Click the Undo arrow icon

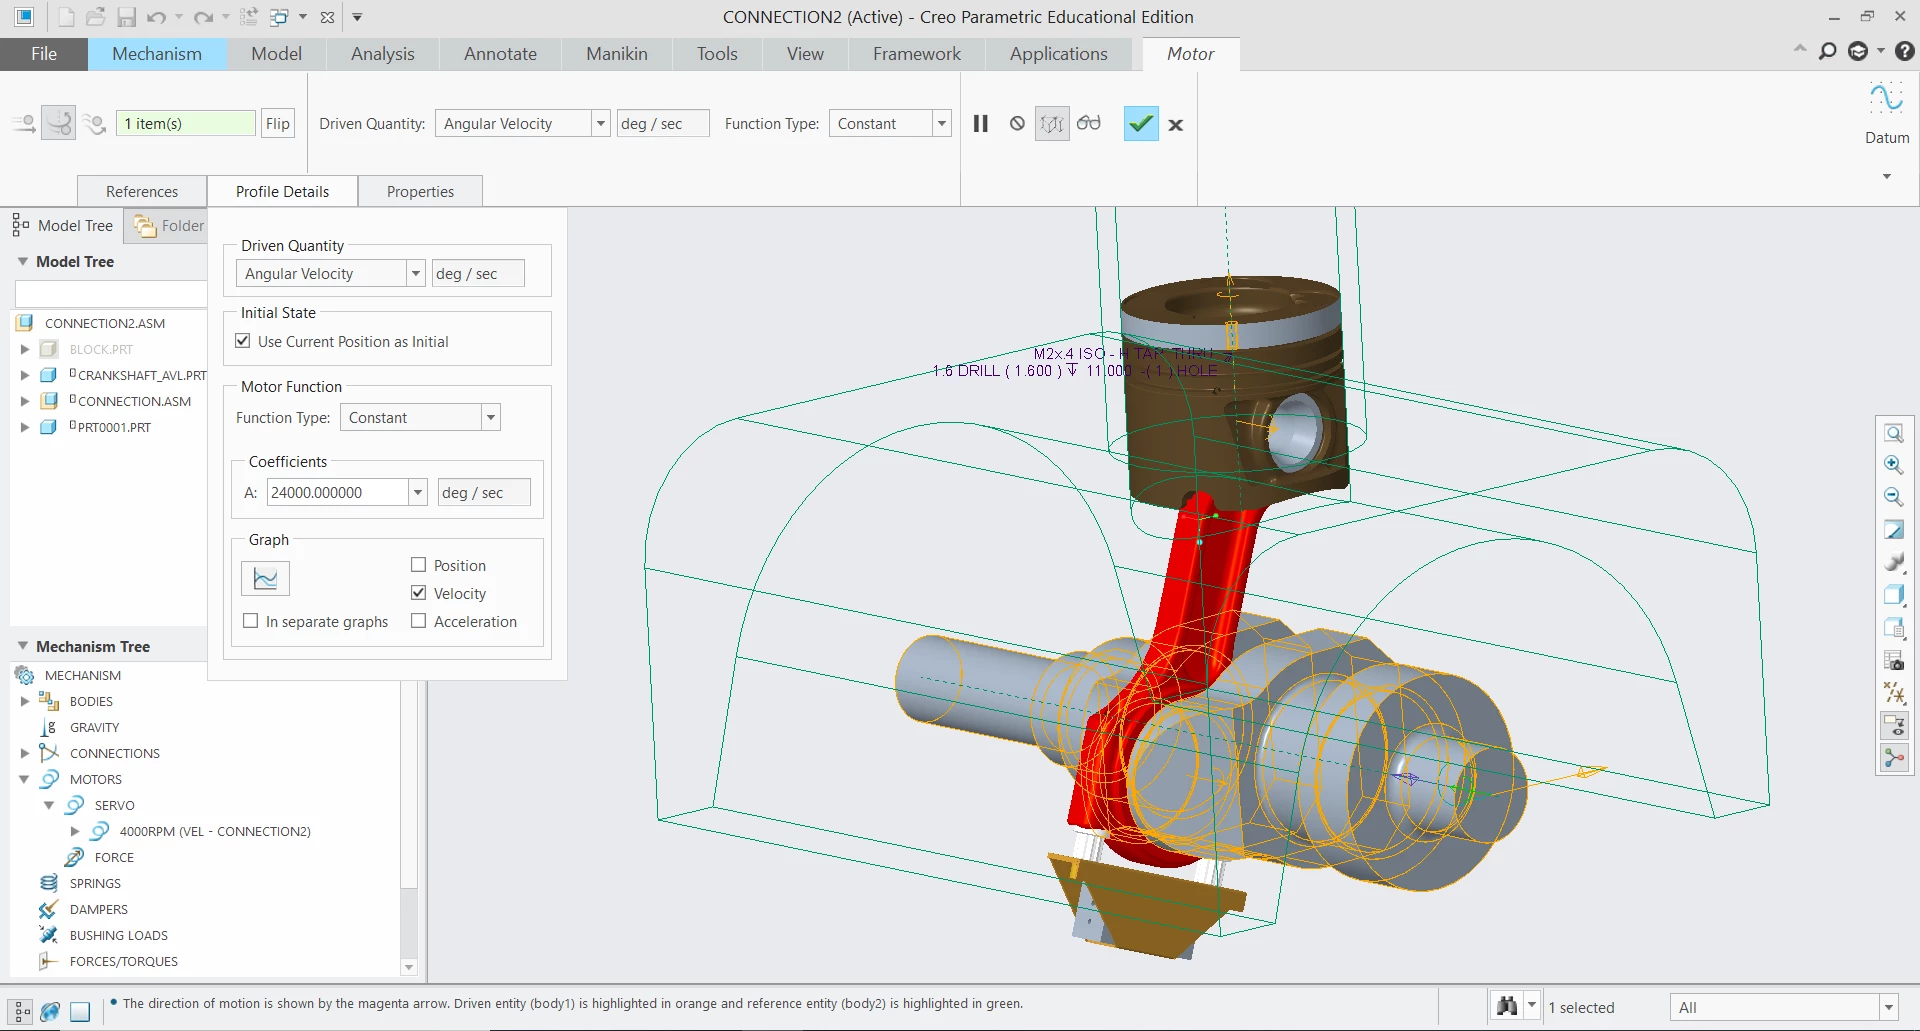(156, 17)
